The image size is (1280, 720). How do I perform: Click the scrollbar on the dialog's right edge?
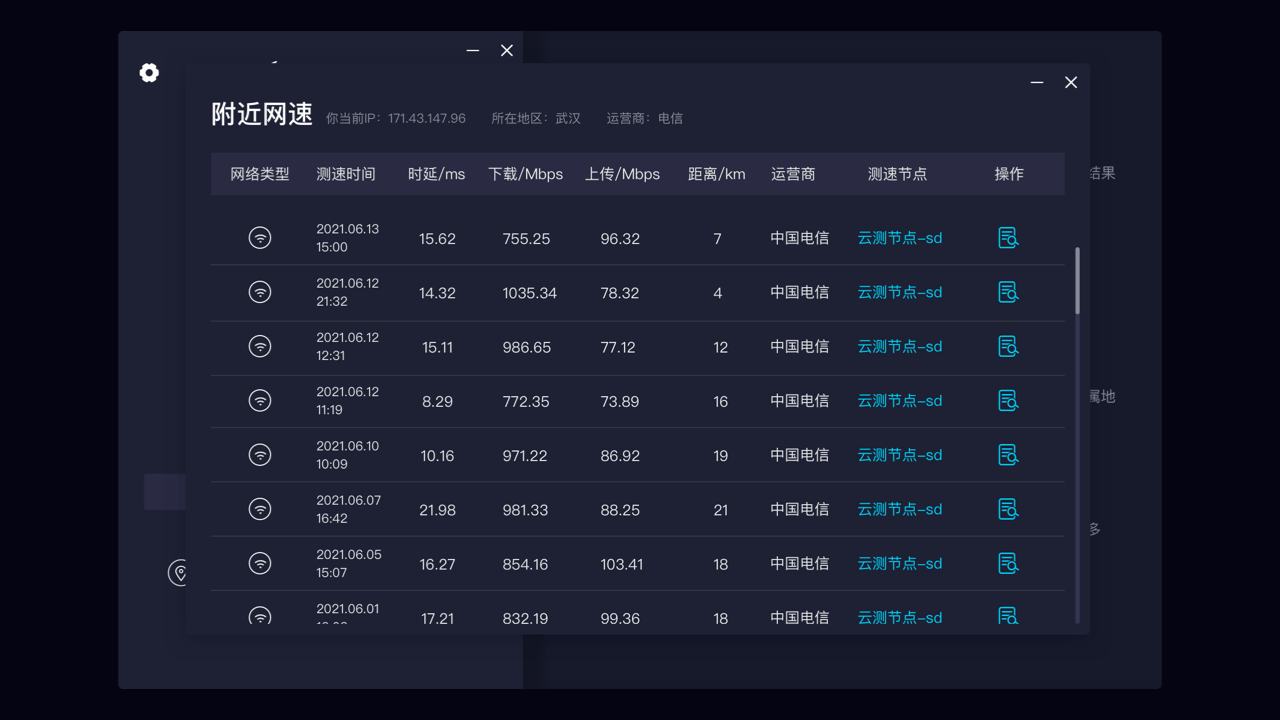[x=1079, y=280]
